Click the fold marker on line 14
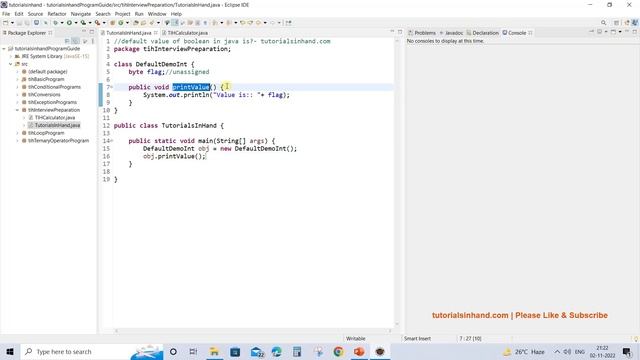 (x=112, y=141)
